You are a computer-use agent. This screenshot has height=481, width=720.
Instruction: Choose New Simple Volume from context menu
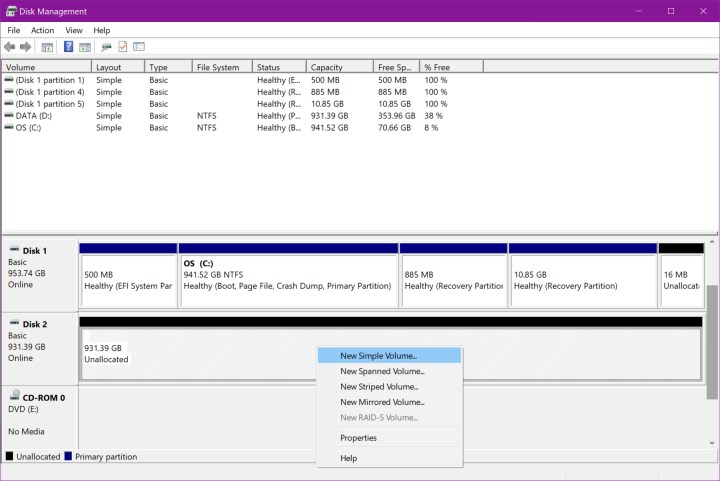coord(378,356)
